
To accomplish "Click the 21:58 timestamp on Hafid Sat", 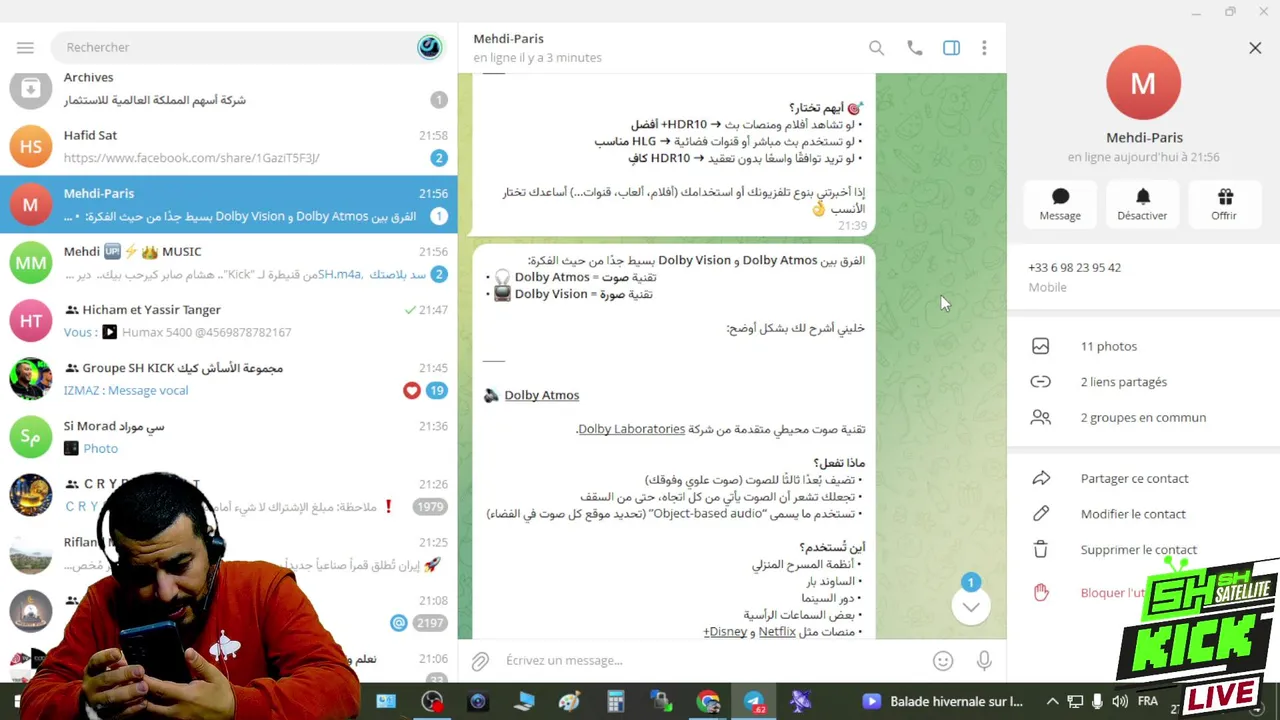I will (x=433, y=135).
